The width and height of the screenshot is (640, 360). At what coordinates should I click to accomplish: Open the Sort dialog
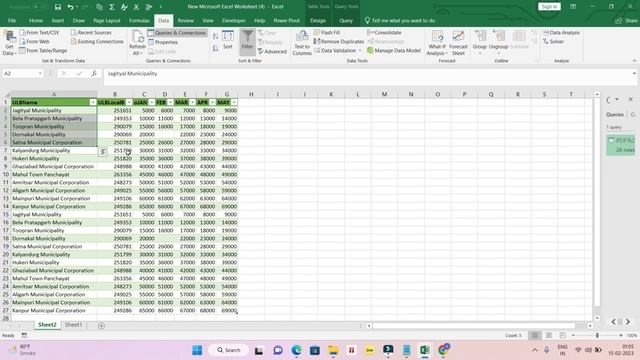[228, 40]
